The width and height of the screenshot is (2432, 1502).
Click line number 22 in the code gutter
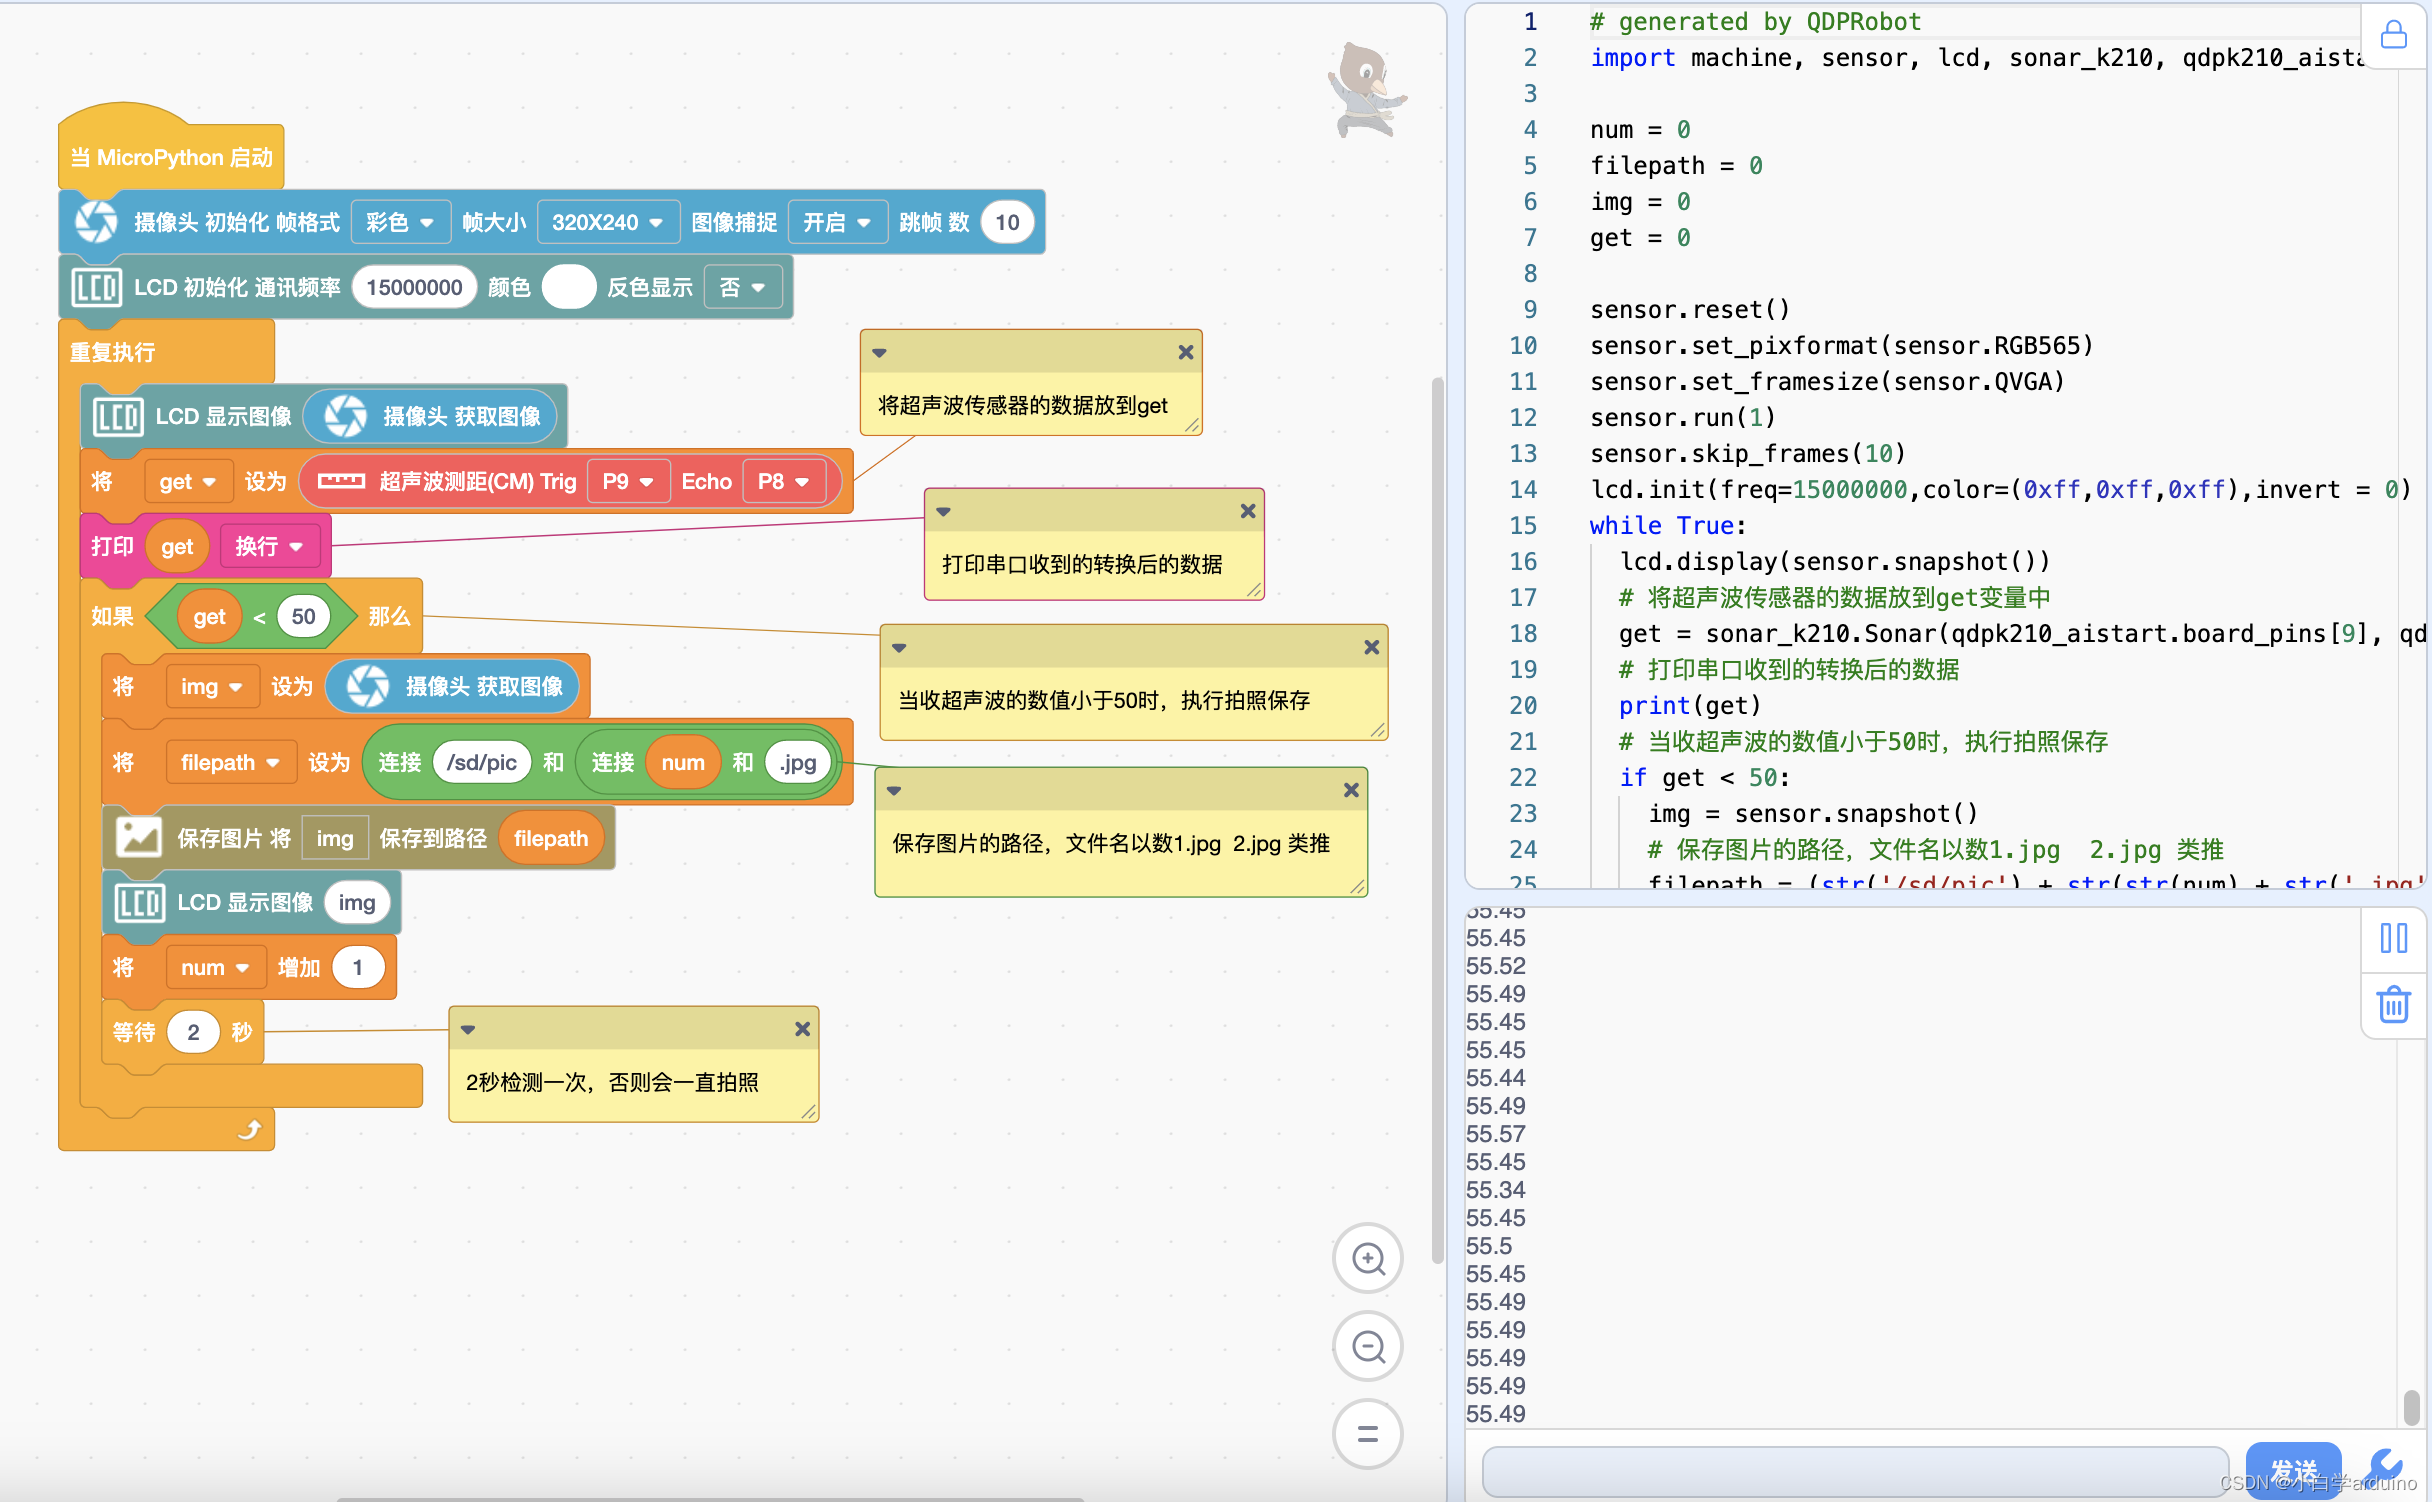(1523, 778)
